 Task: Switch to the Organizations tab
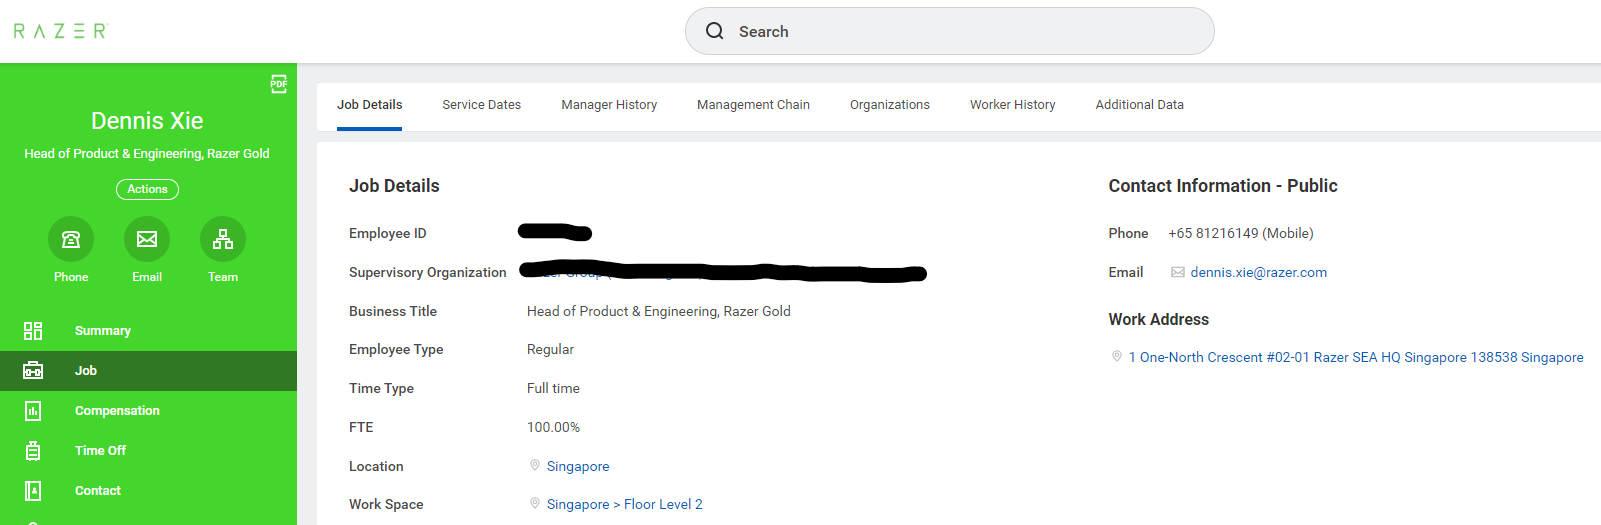890,105
